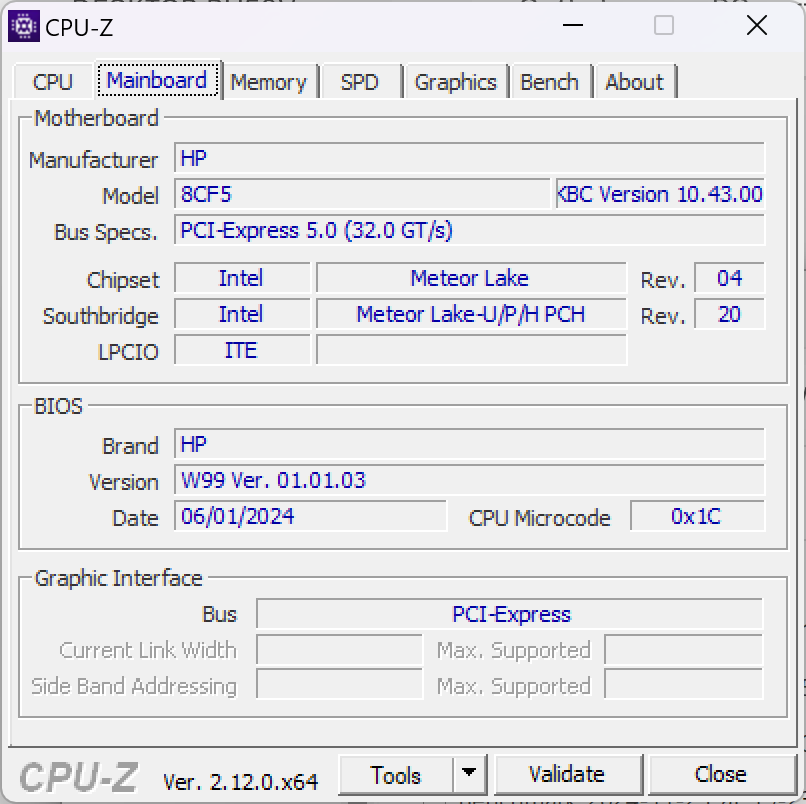Click the BIOS date 06/01/2024
This screenshot has width=806, height=804.
coord(310,516)
